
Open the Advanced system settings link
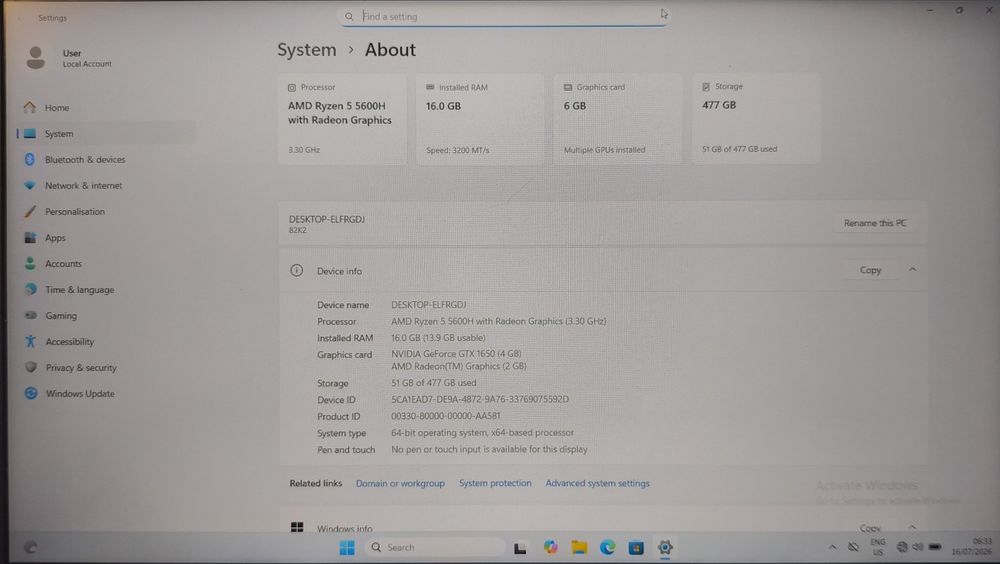[x=598, y=483]
